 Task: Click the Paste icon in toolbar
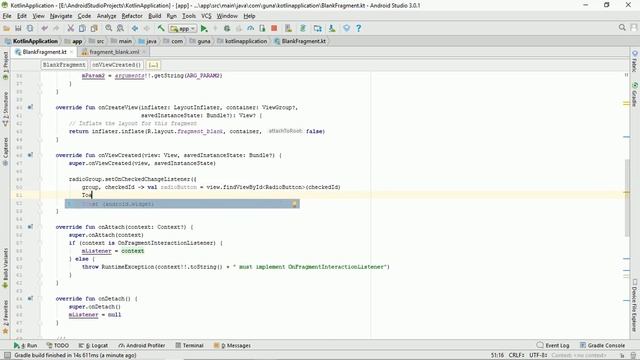94,28
